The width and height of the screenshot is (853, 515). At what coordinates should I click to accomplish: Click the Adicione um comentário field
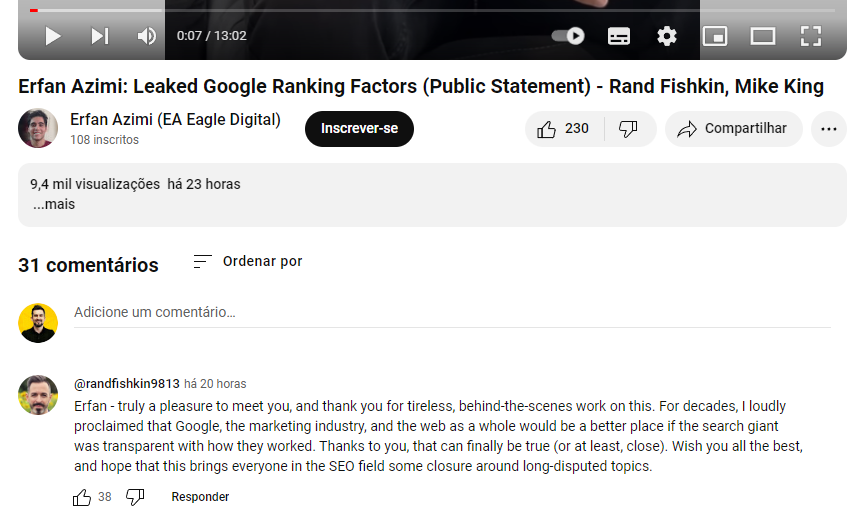coord(452,312)
